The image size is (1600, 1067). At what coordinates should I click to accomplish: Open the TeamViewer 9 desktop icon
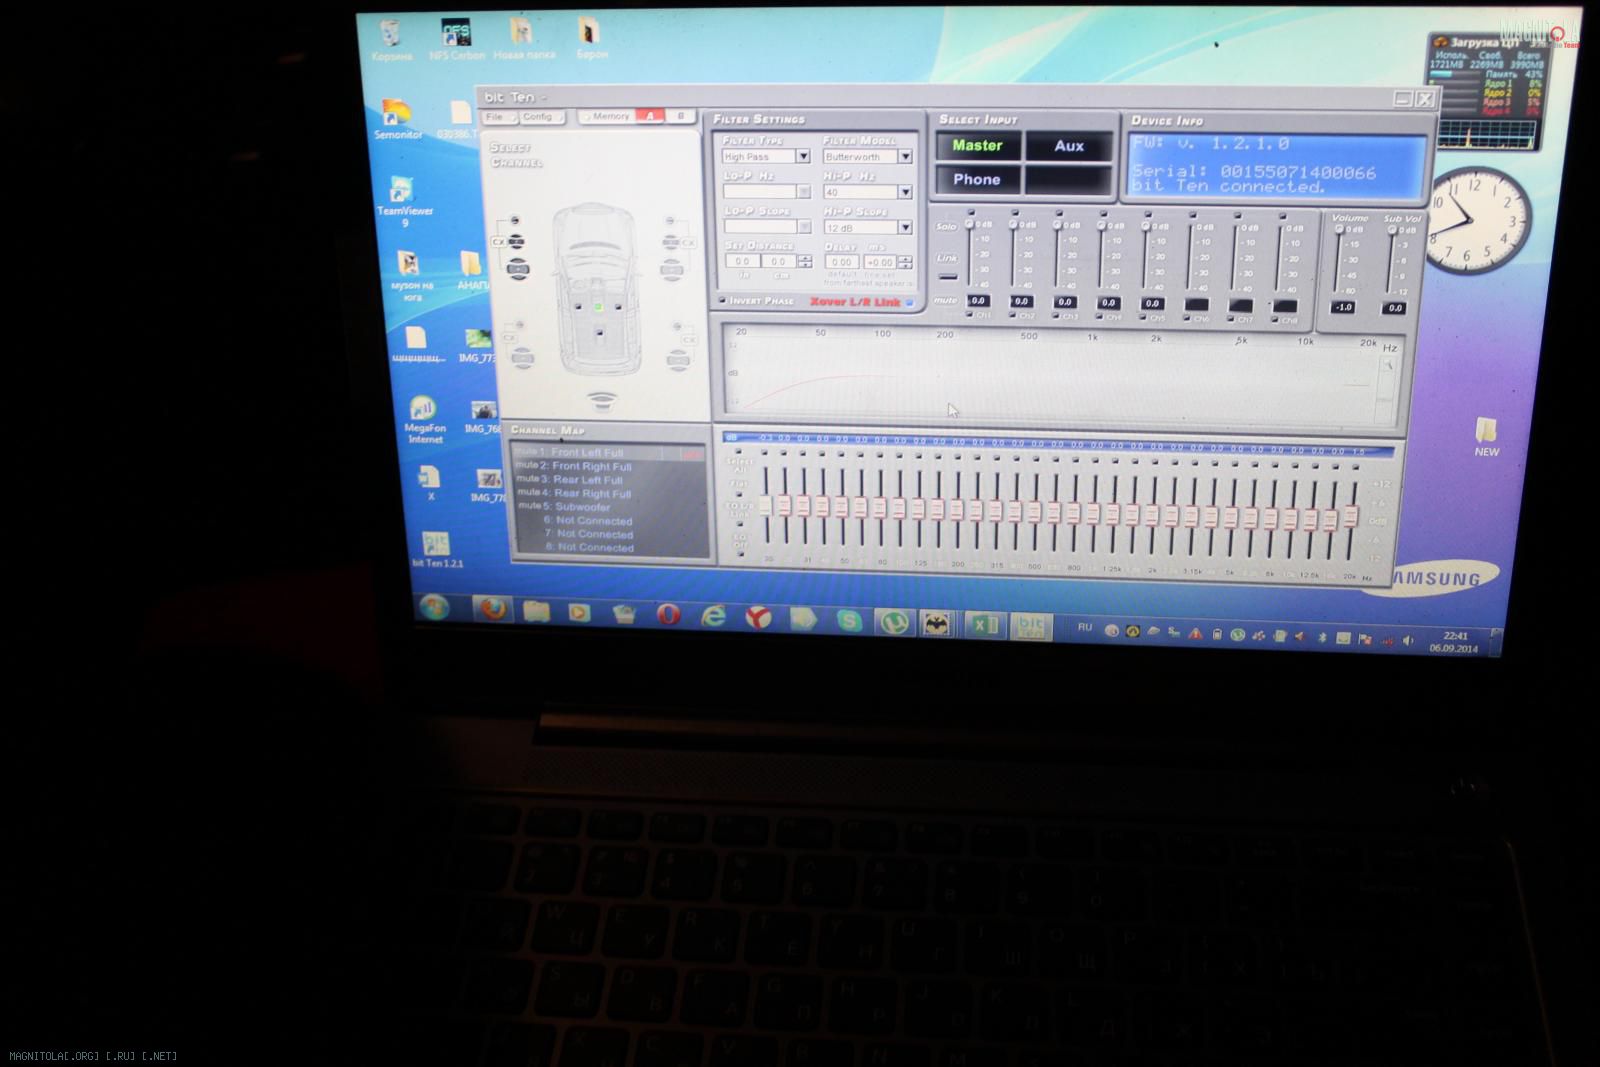pos(404,200)
